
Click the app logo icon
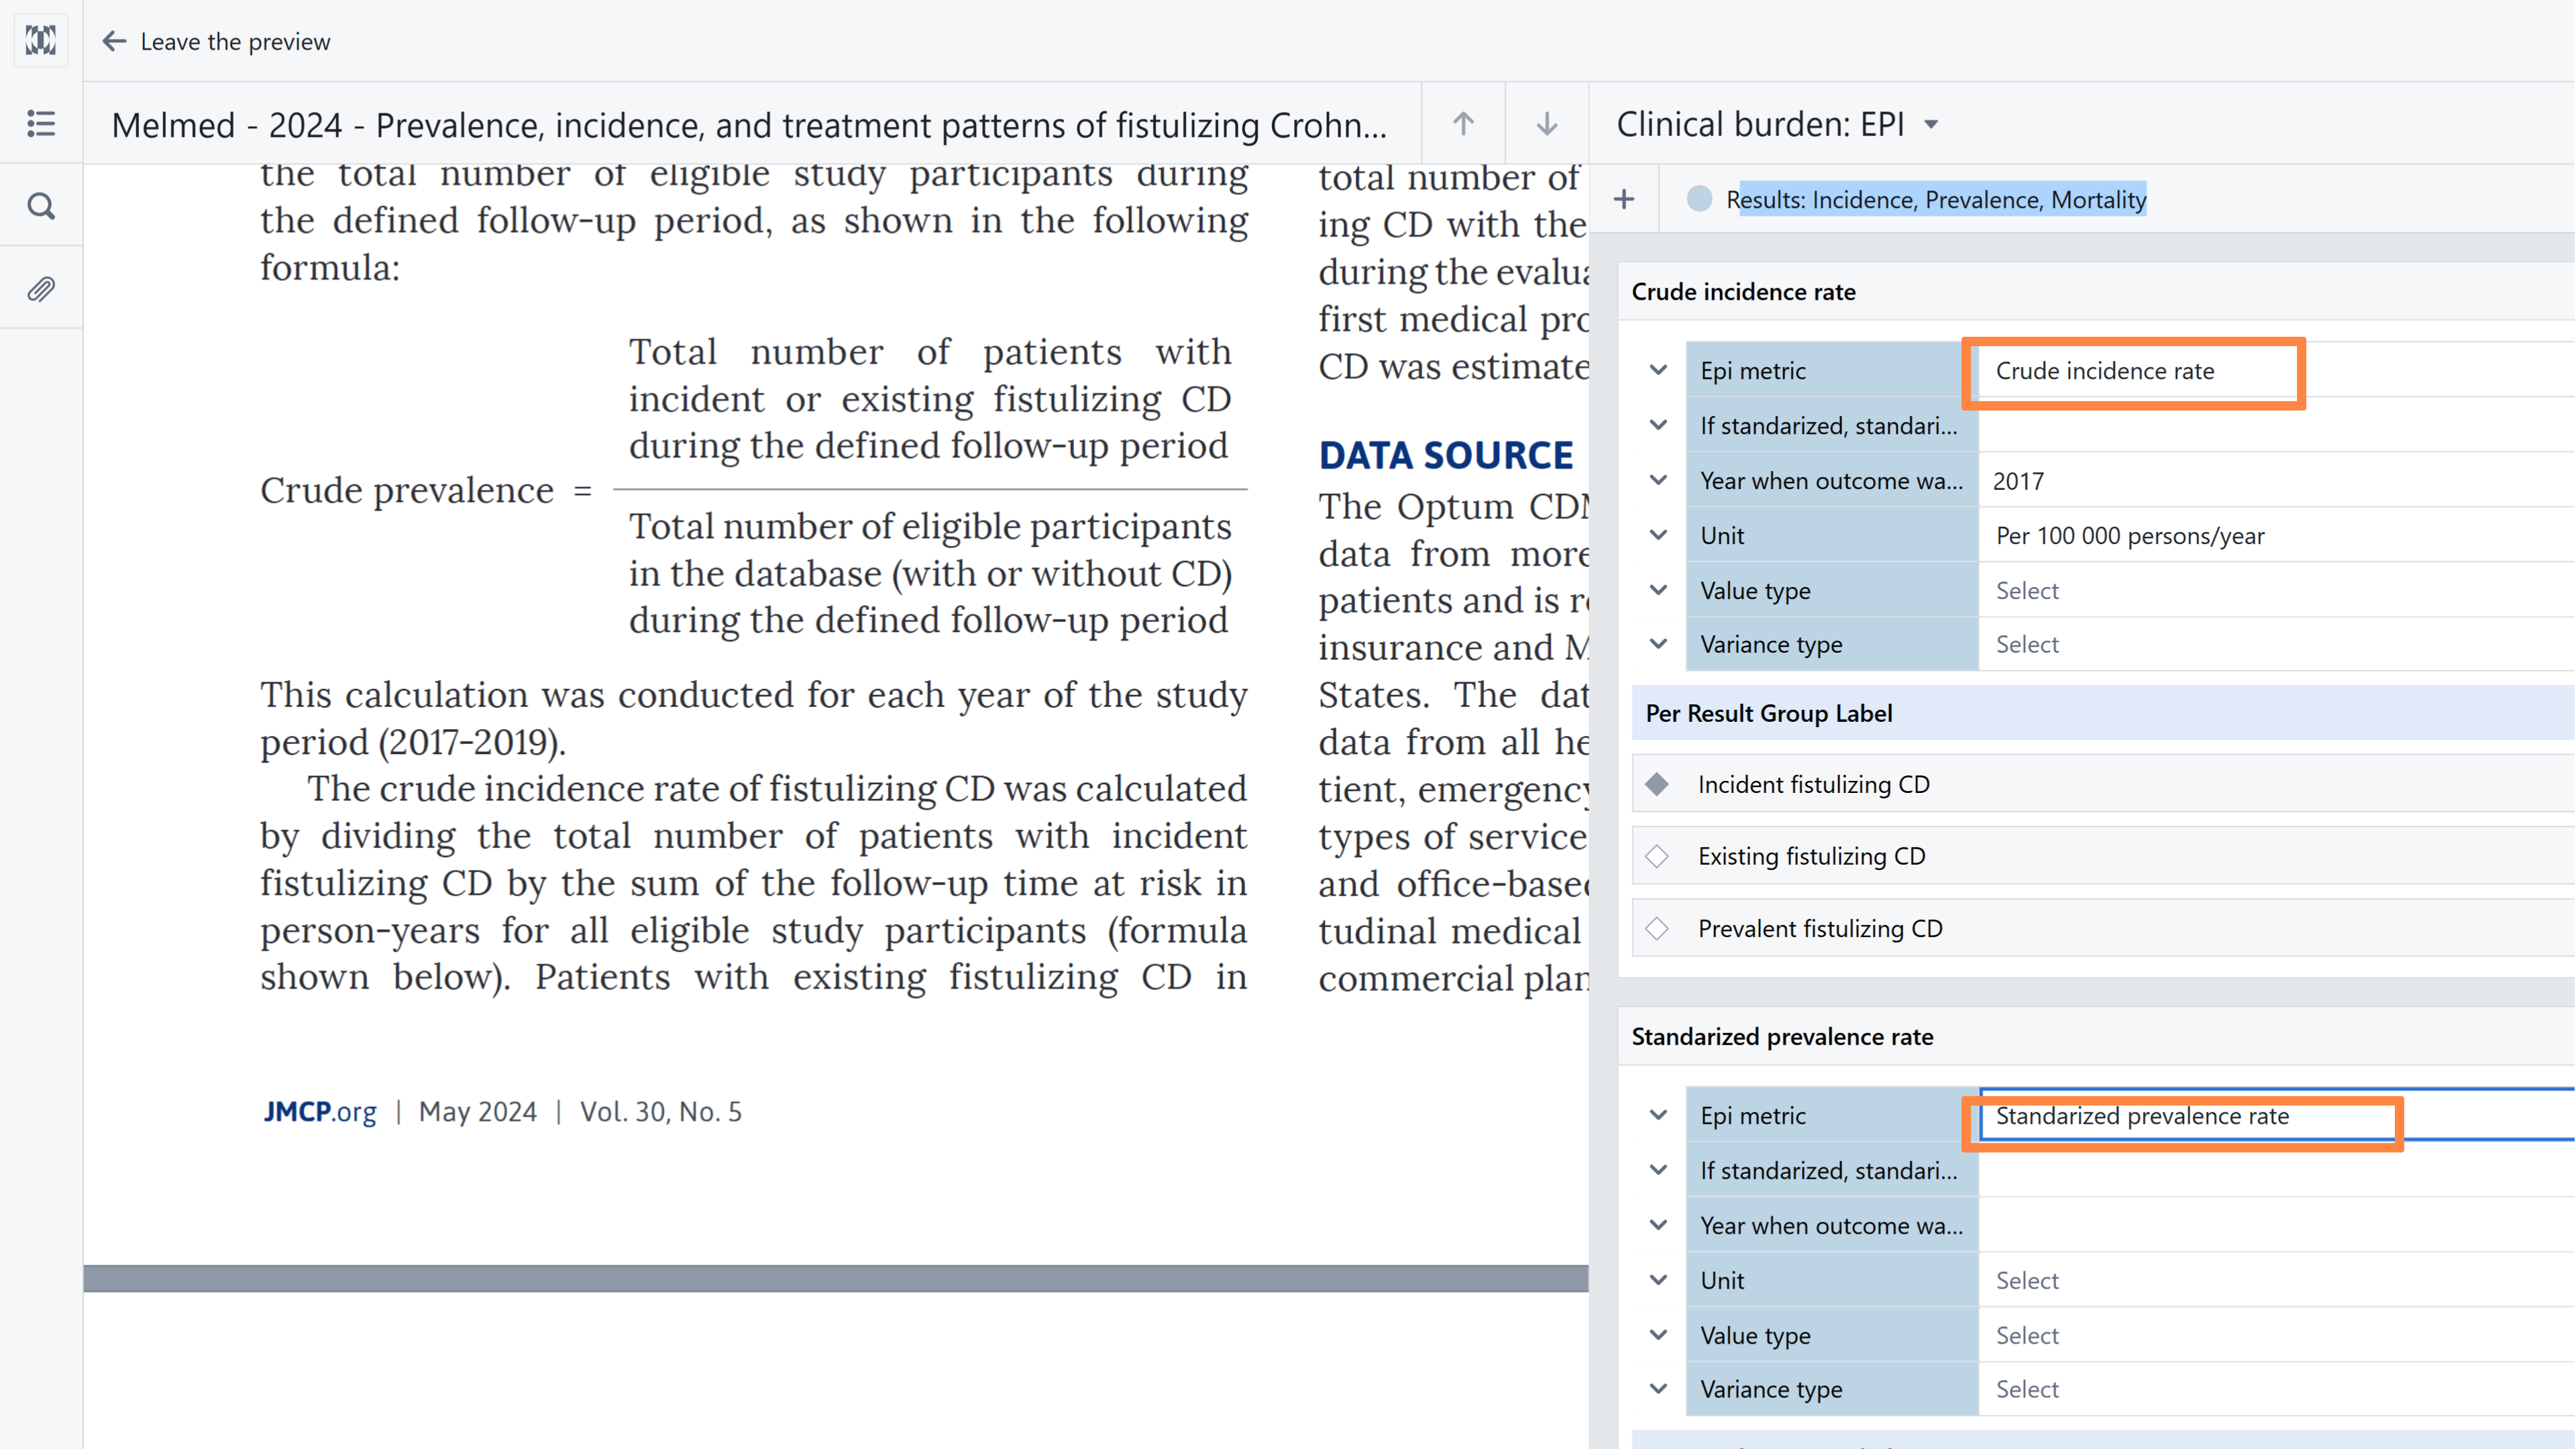pyautogui.click(x=41, y=41)
